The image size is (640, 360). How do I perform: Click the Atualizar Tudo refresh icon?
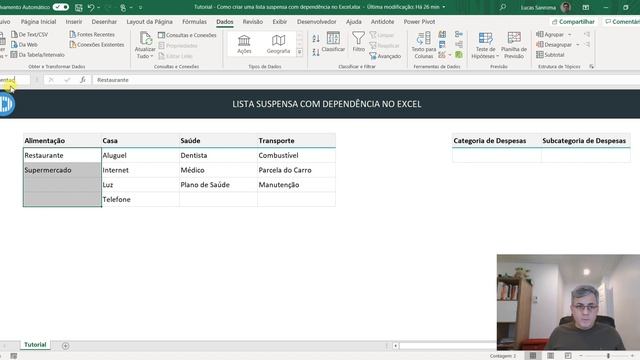click(145, 38)
